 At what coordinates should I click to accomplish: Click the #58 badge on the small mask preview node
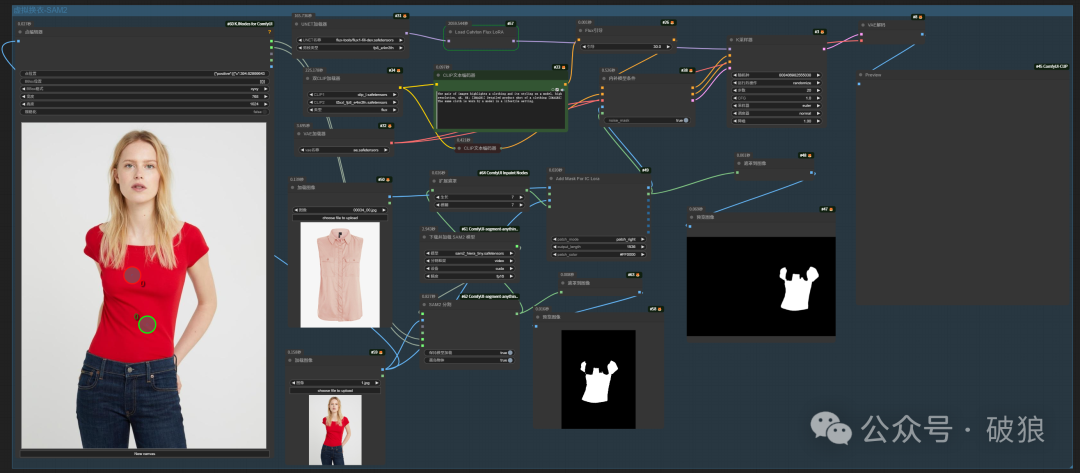[x=656, y=309]
